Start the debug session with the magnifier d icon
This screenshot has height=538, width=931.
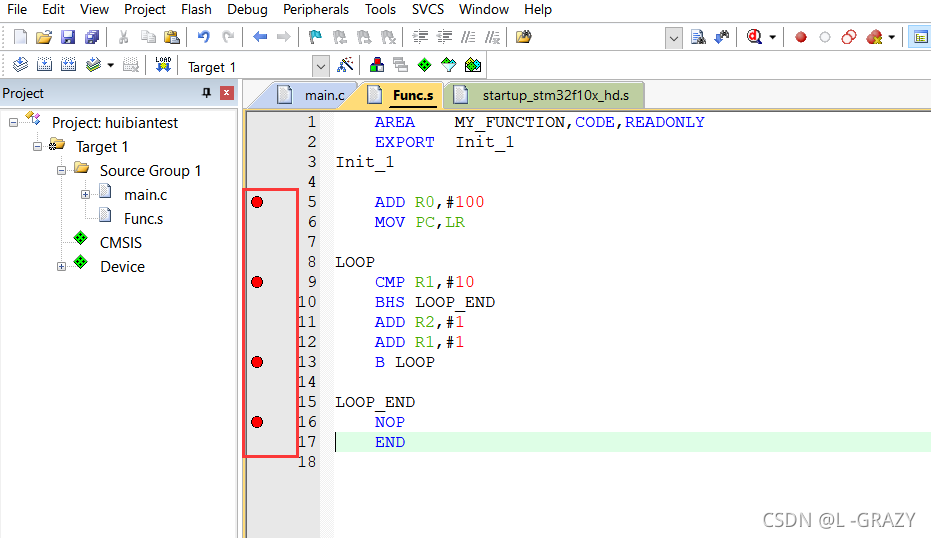point(754,37)
